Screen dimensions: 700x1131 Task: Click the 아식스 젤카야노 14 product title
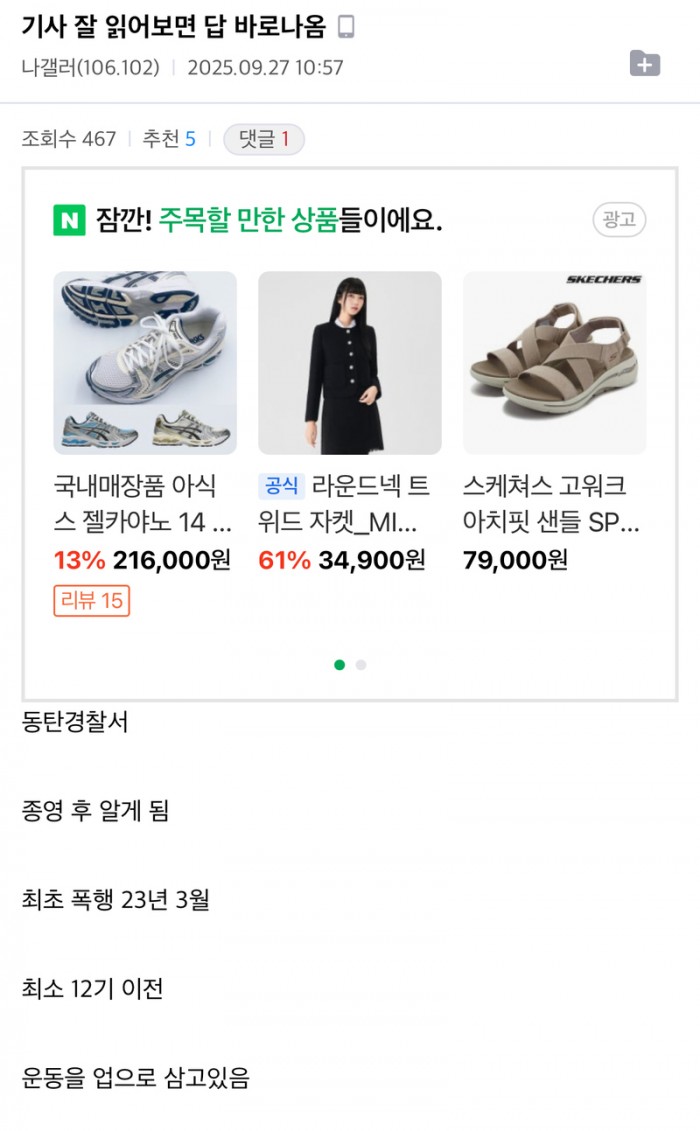point(143,504)
